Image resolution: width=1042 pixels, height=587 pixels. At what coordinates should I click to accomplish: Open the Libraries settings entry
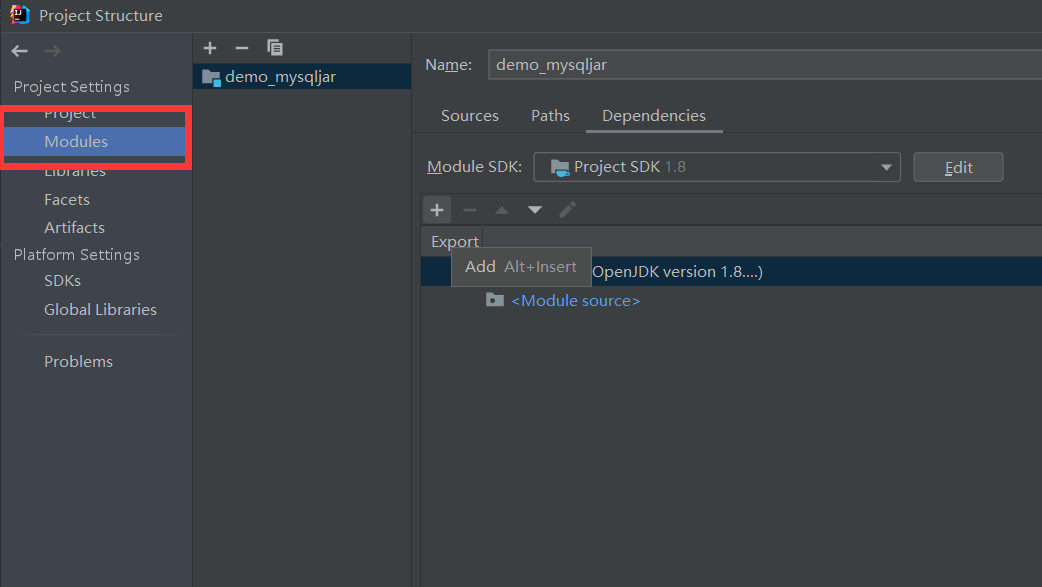click(75, 171)
